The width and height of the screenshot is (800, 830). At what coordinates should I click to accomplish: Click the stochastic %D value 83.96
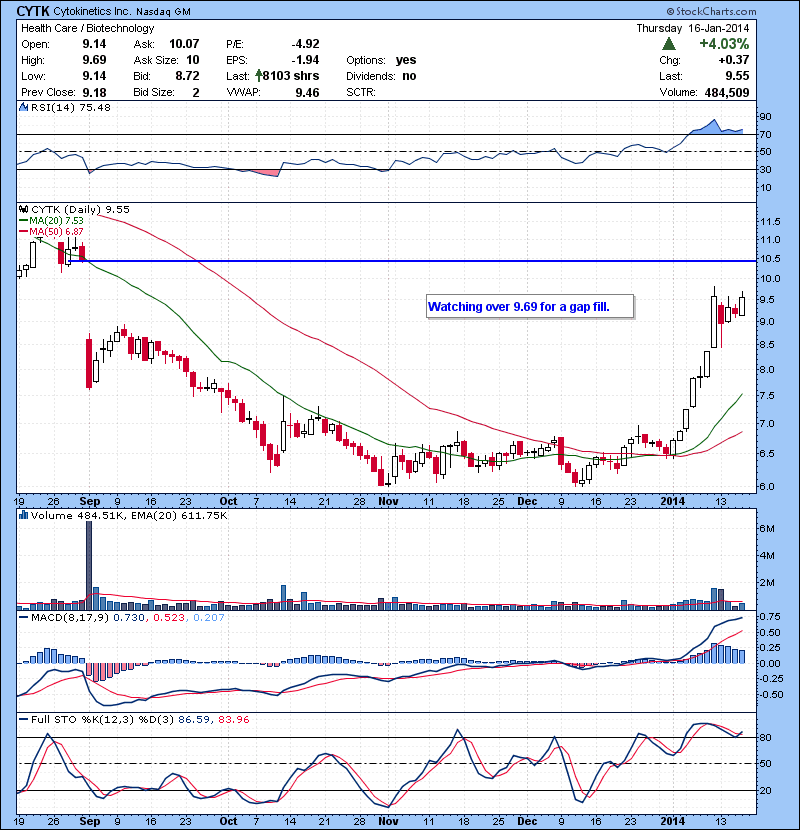233,719
